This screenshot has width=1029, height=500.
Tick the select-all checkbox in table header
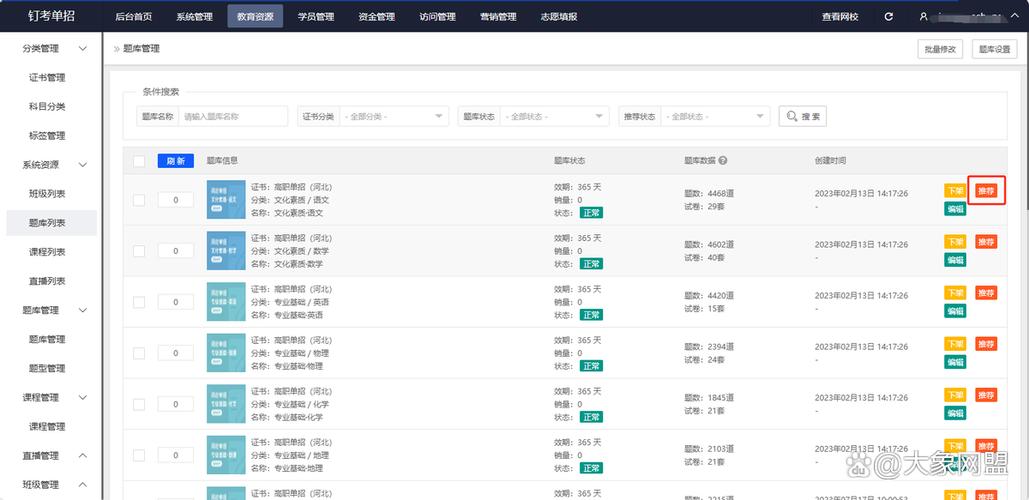(x=139, y=161)
